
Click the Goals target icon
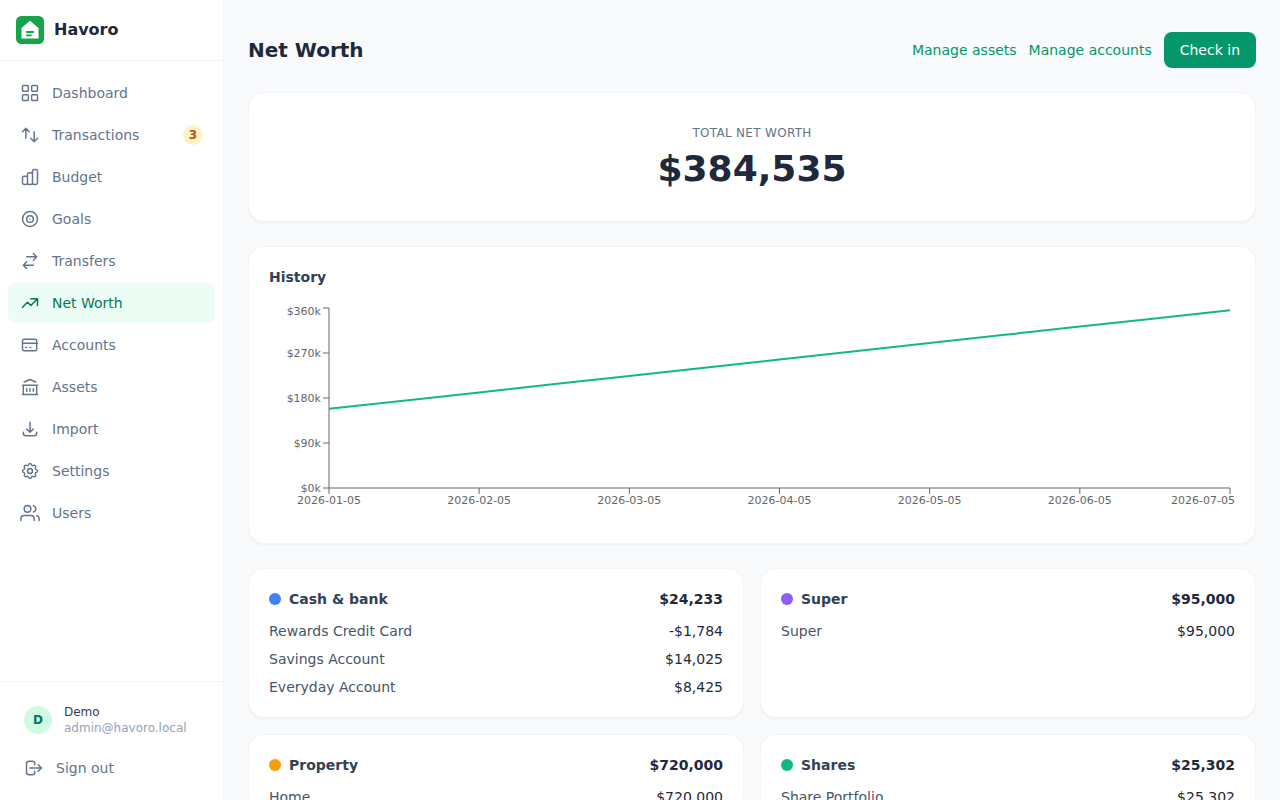30,219
